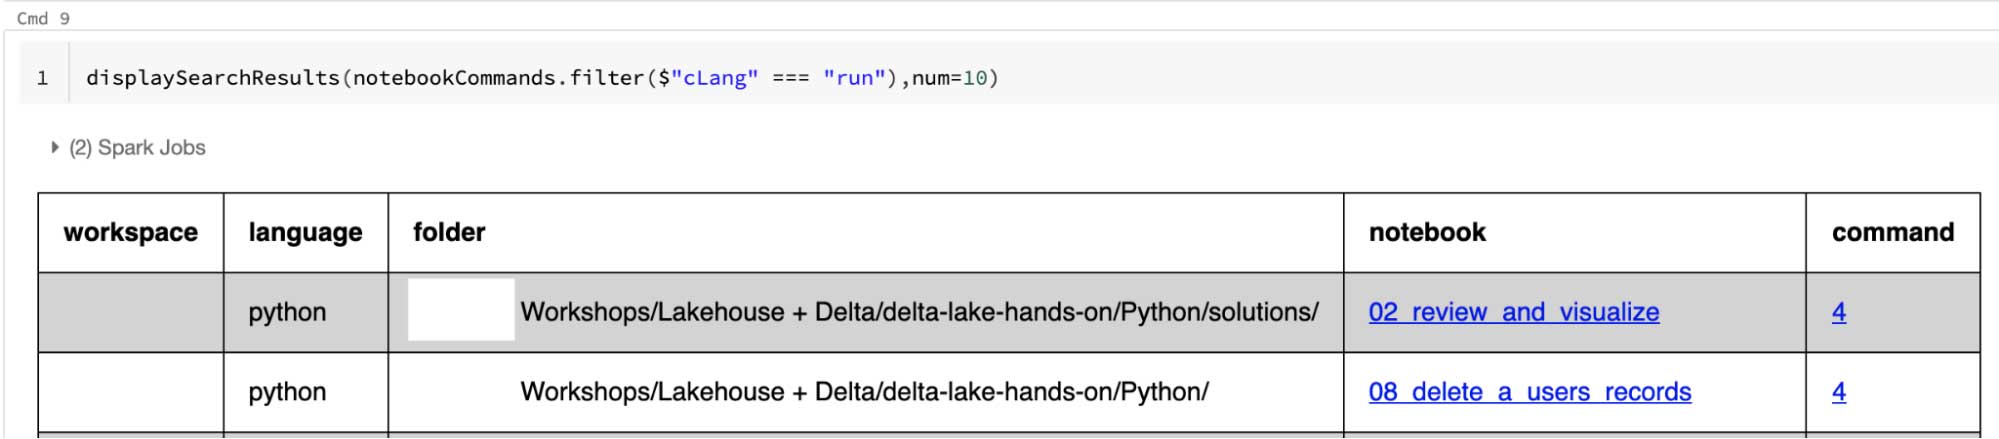Screen dimensions: 1999x439
Task: Open the 02_review_and_visualize notebook link
Action: click(x=1513, y=312)
